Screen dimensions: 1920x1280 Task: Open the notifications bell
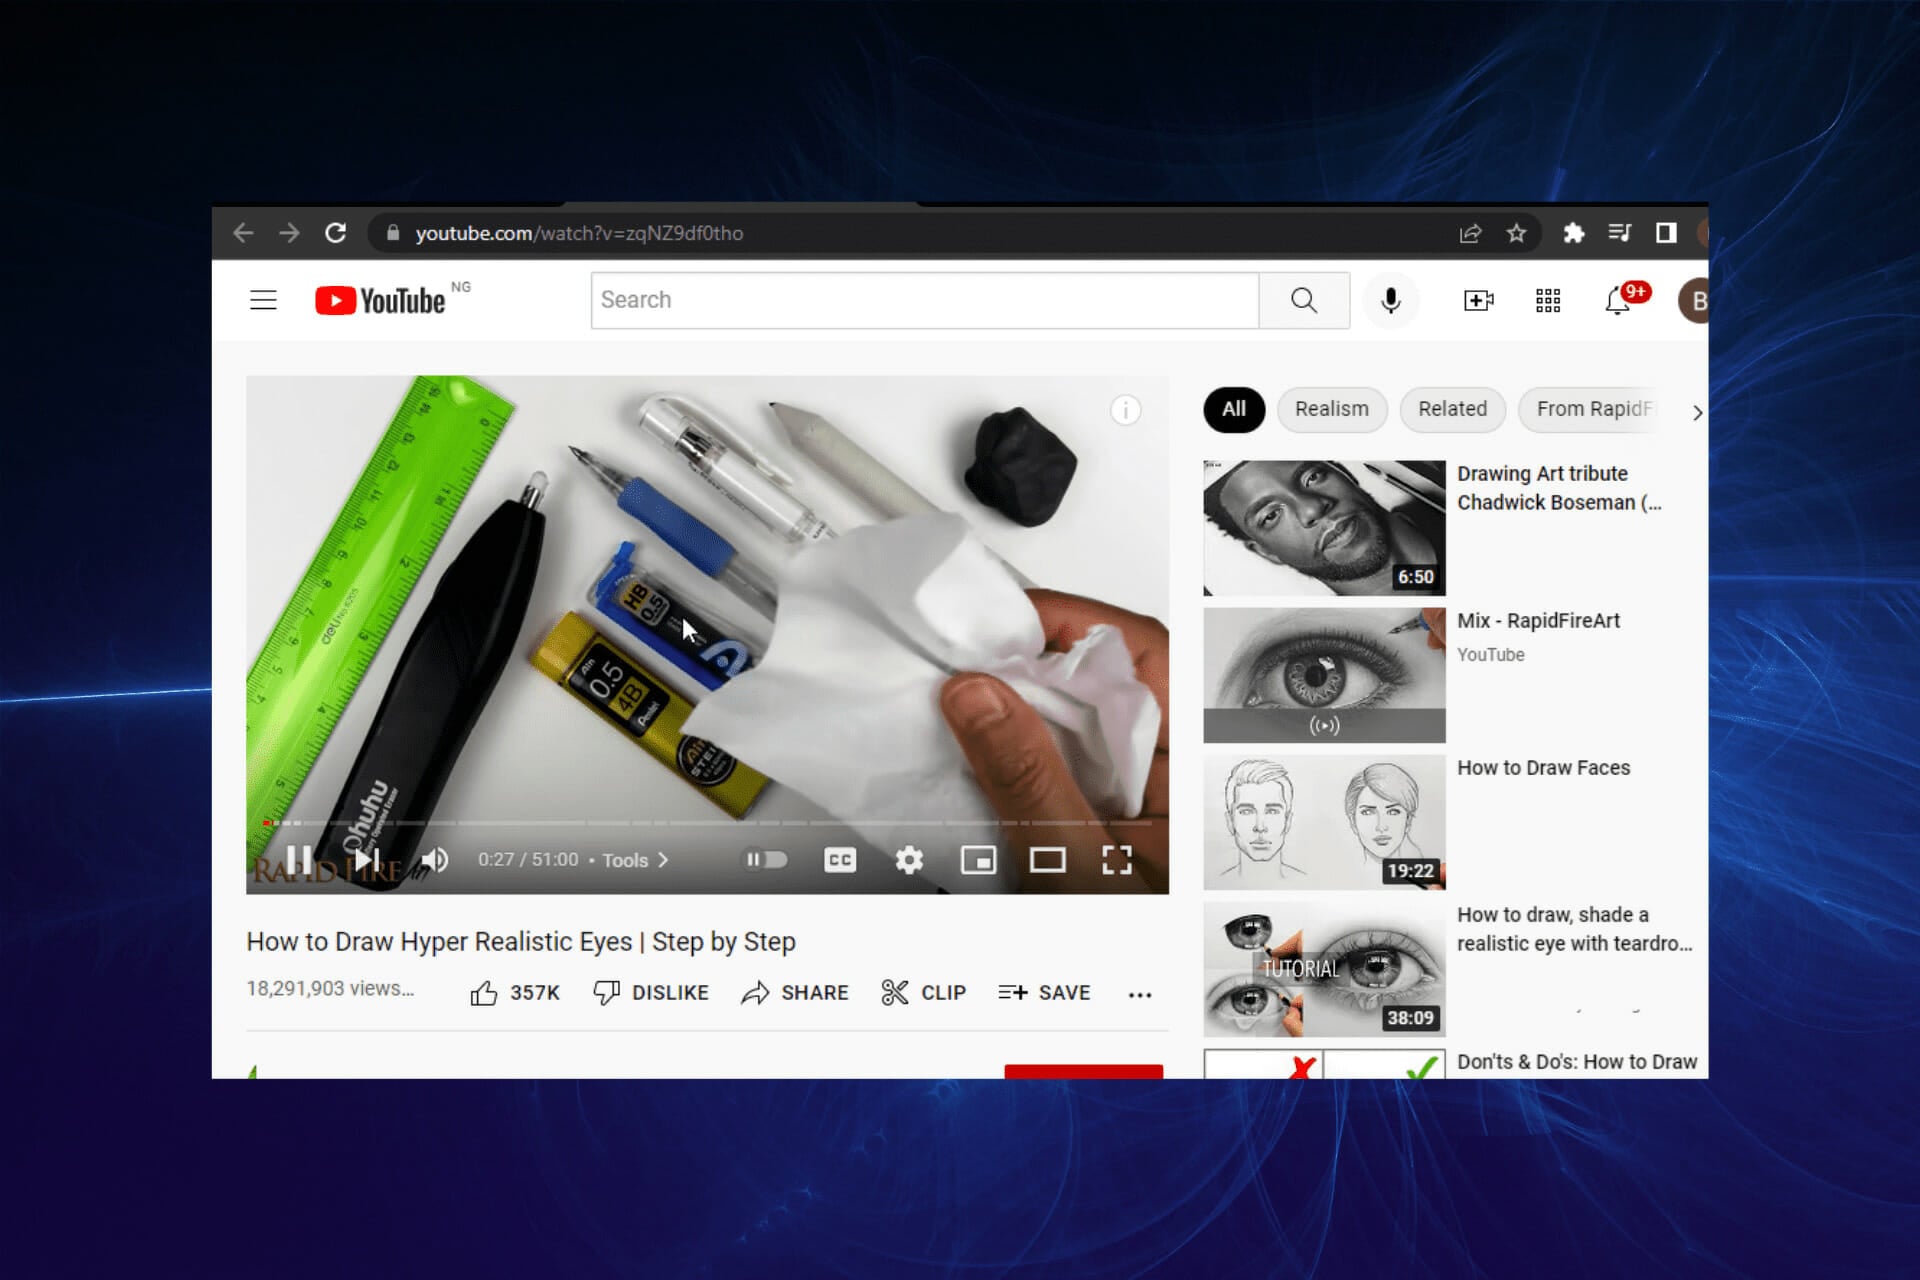(1617, 300)
